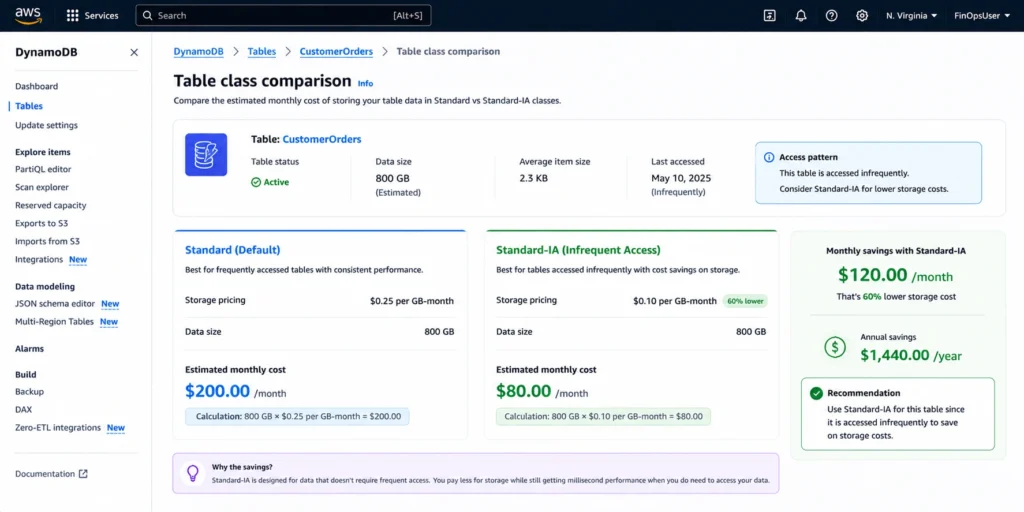
Task: Open Exports to S3
Action: pyautogui.click(x=42, y=223)
